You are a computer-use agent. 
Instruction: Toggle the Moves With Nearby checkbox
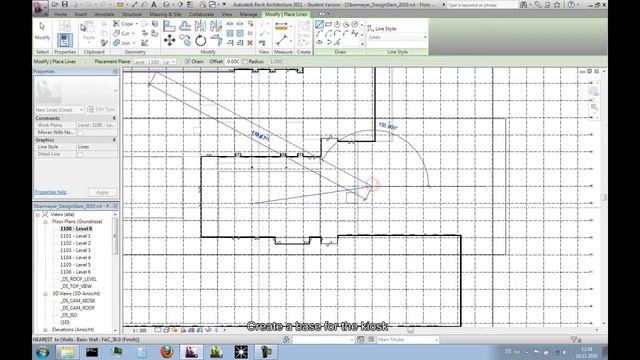(80, 133)
